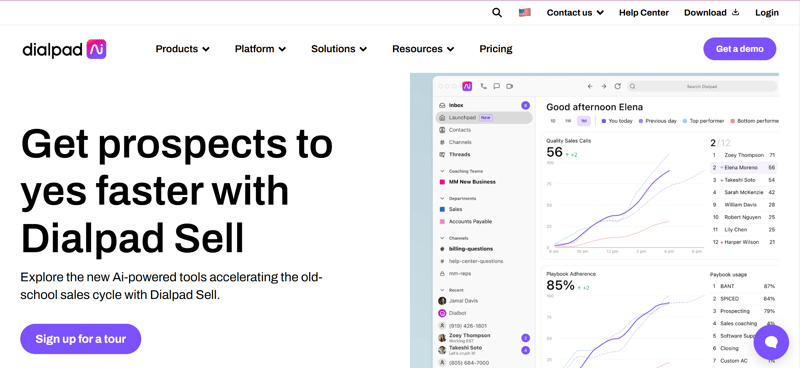The width and height of the screenshot is (800, 368).
Task: Open the Resources menu
Action: [x=423, y=49]
